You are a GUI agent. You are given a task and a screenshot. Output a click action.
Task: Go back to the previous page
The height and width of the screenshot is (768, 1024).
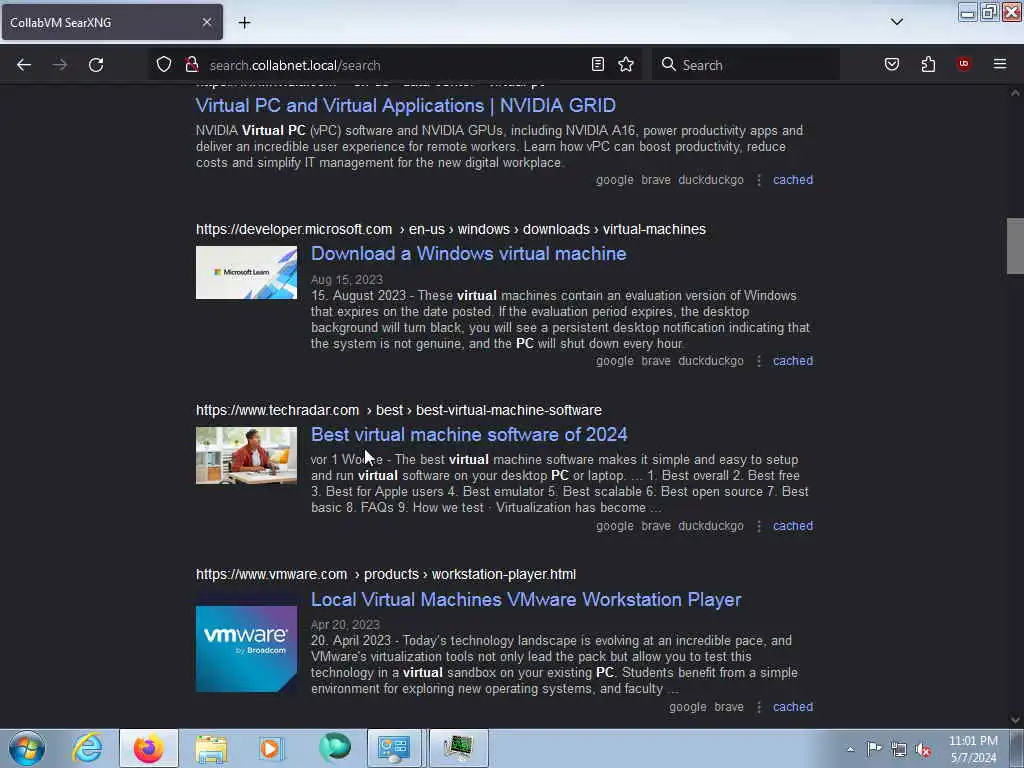tap(24, 65)
